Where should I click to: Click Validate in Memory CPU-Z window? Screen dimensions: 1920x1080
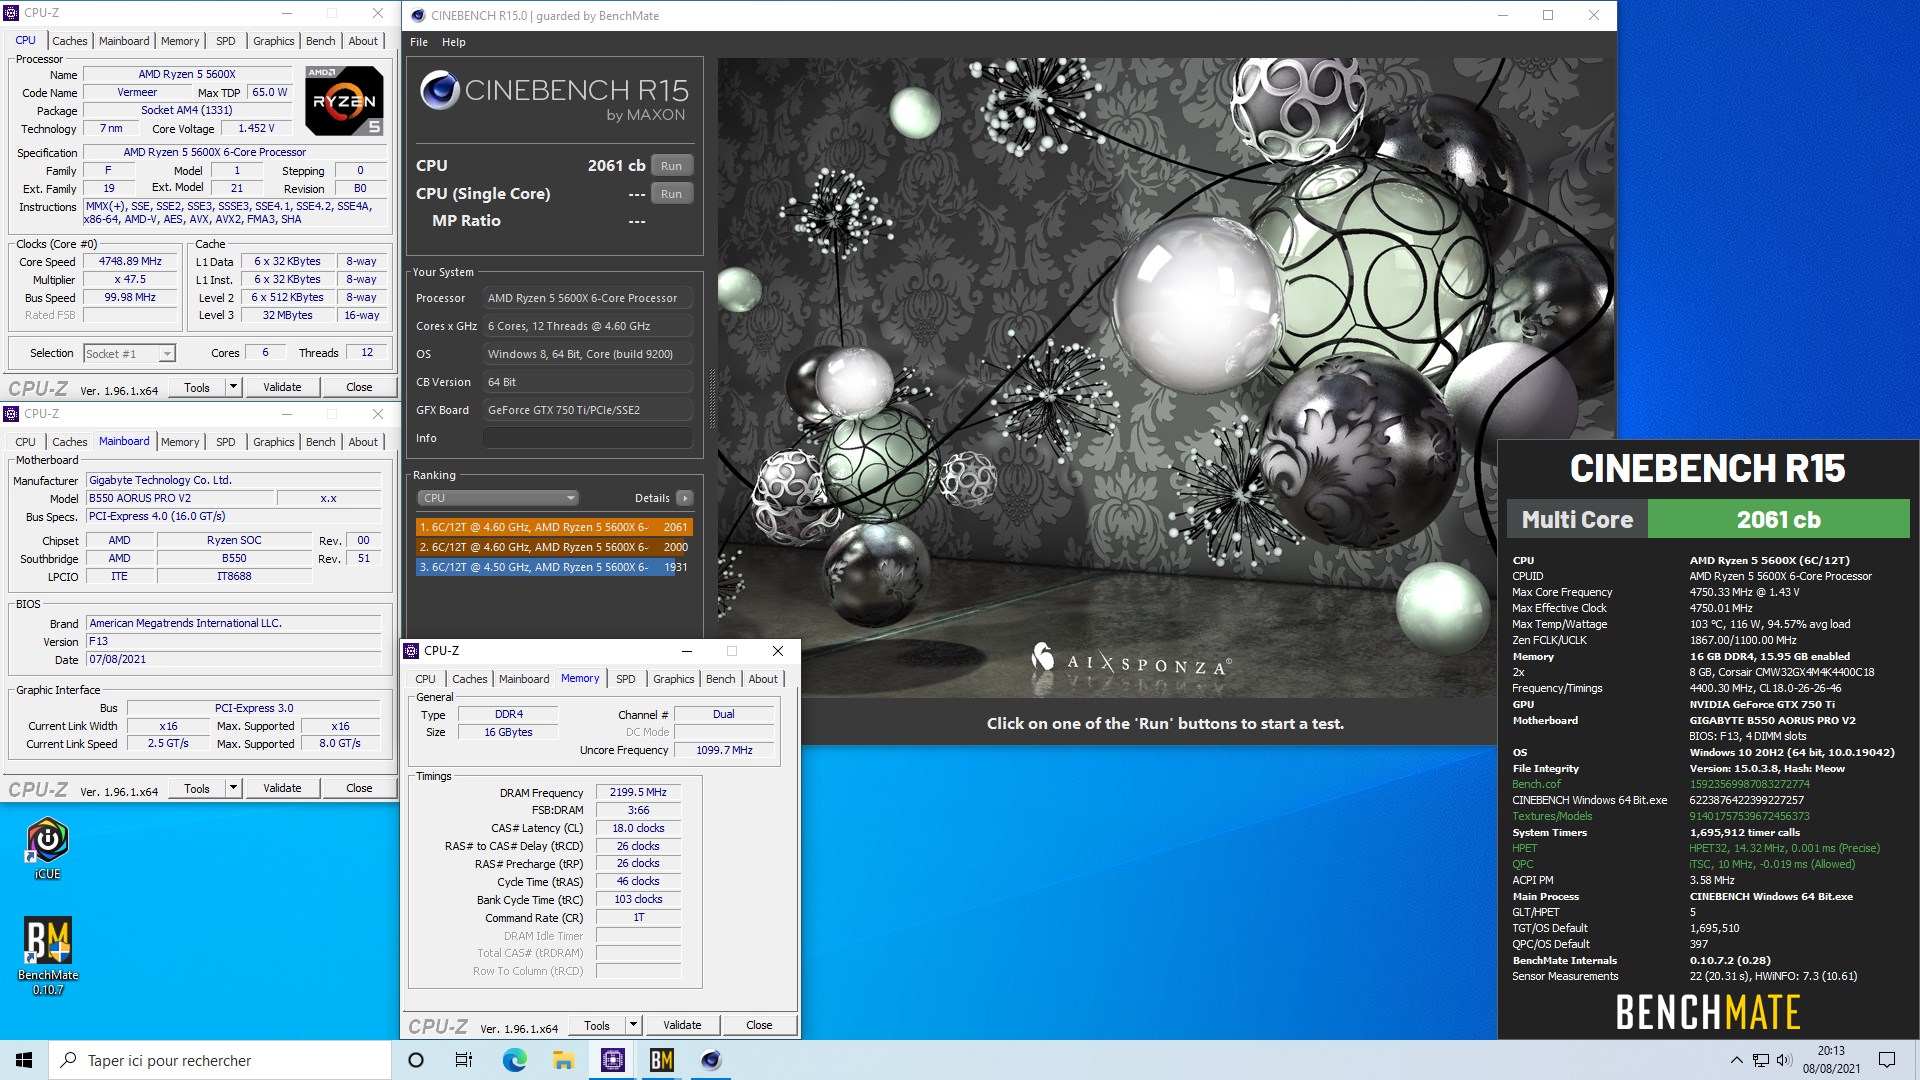pos(682,1025)
